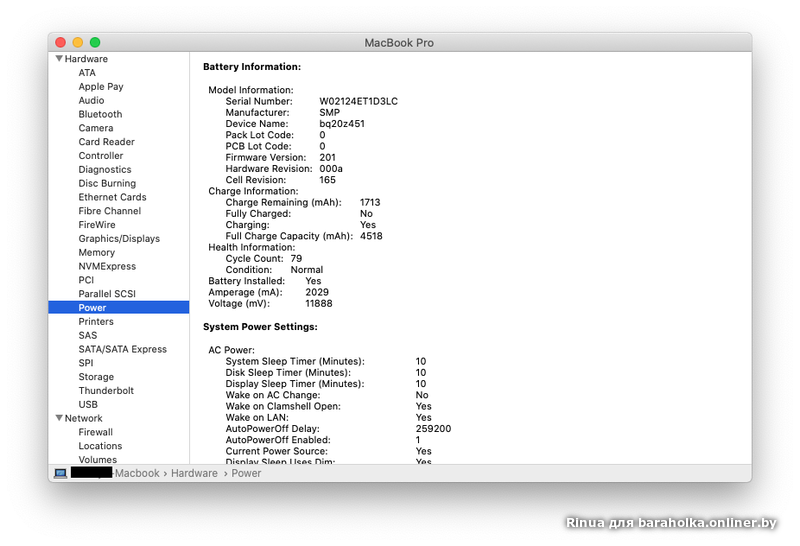This screenshot has height=546, width=800.
Task: Click Cell Revision value 165
Action: click(x=328, y=180)
